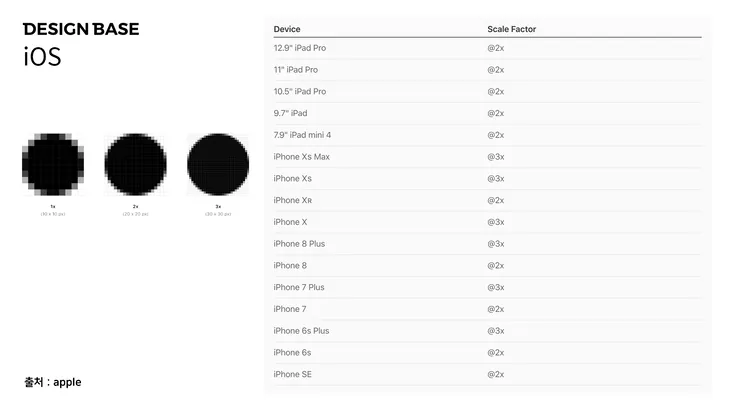Screen dimensions: 730x411
Task: Click the @3x value for iPhone X
Action: [496, 222]
